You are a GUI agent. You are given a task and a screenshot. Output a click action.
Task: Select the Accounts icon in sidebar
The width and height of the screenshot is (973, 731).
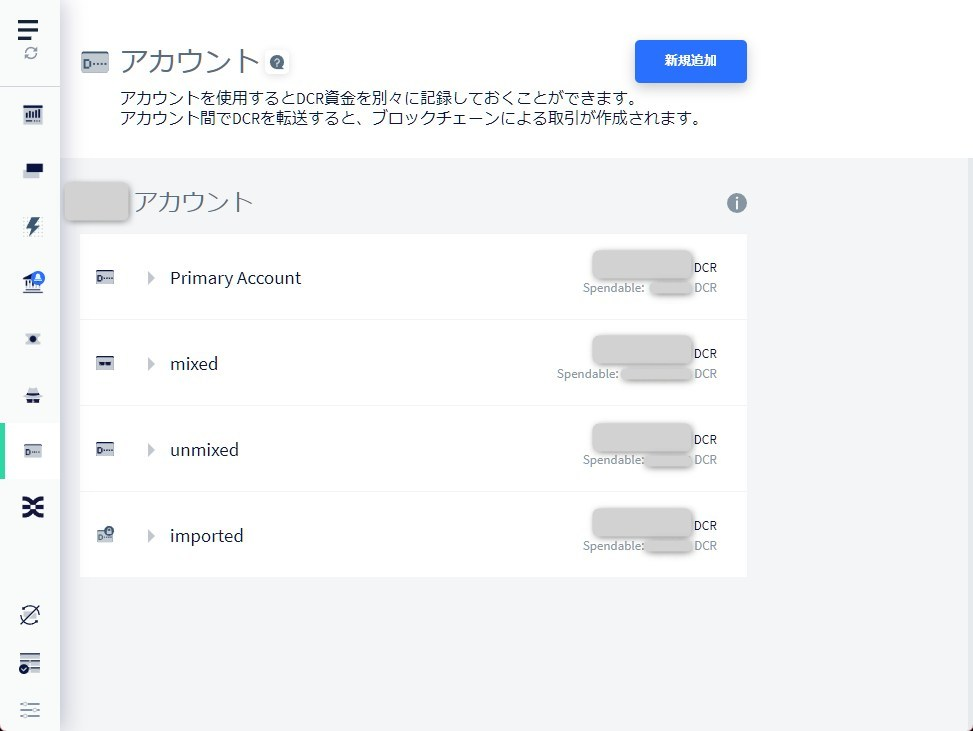[33, 451]
